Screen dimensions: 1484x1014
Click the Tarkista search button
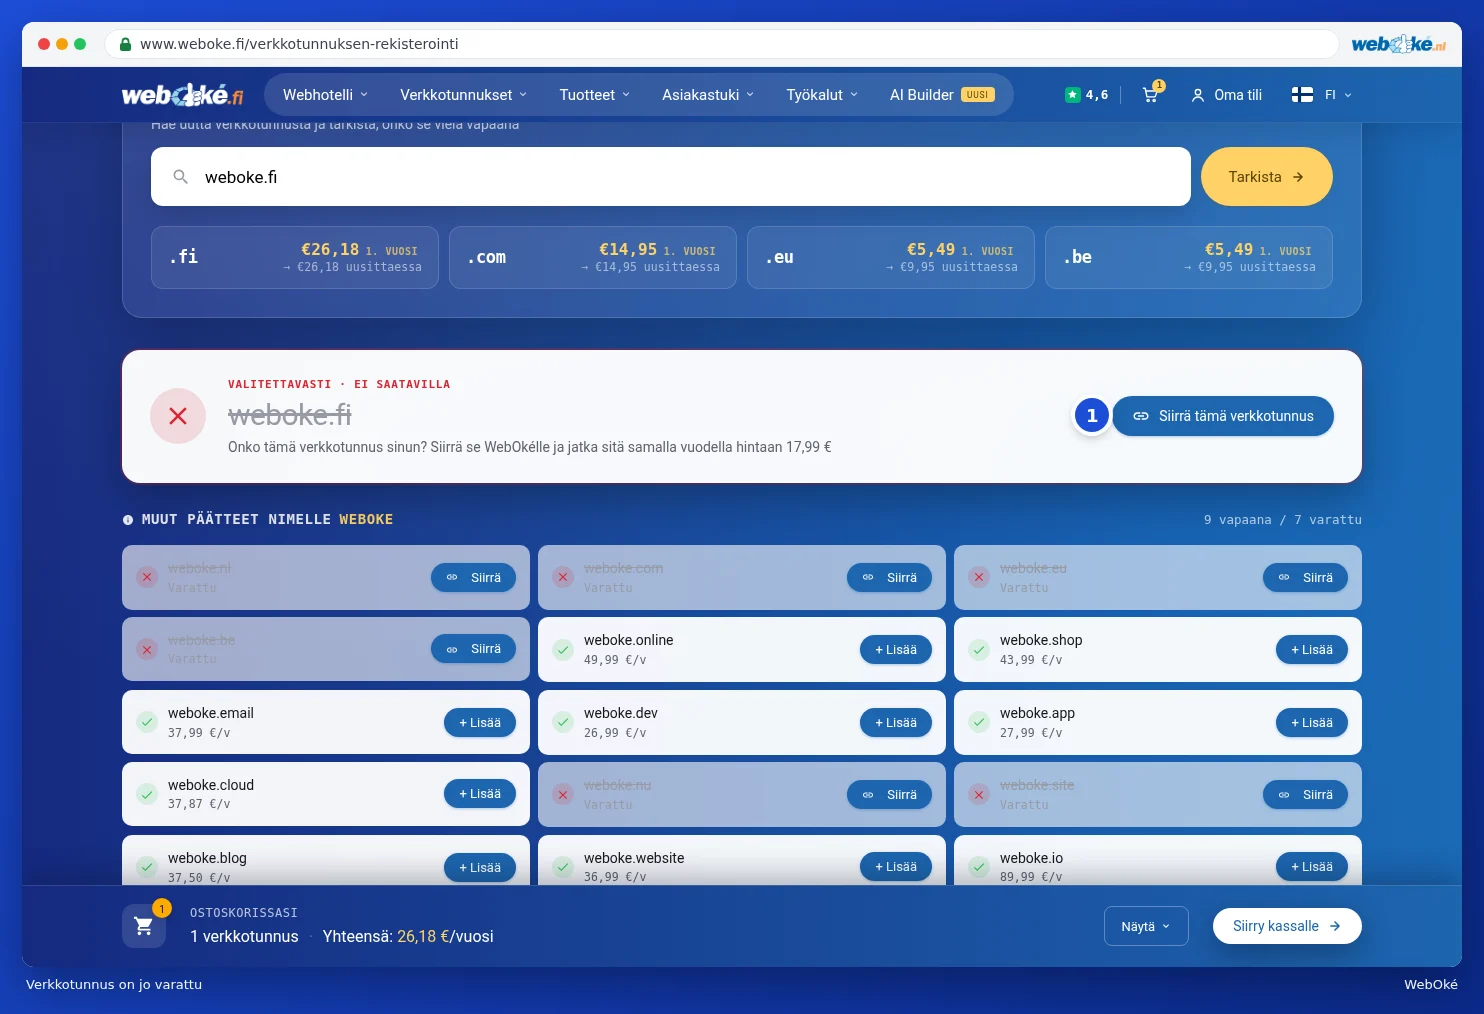1266,177
